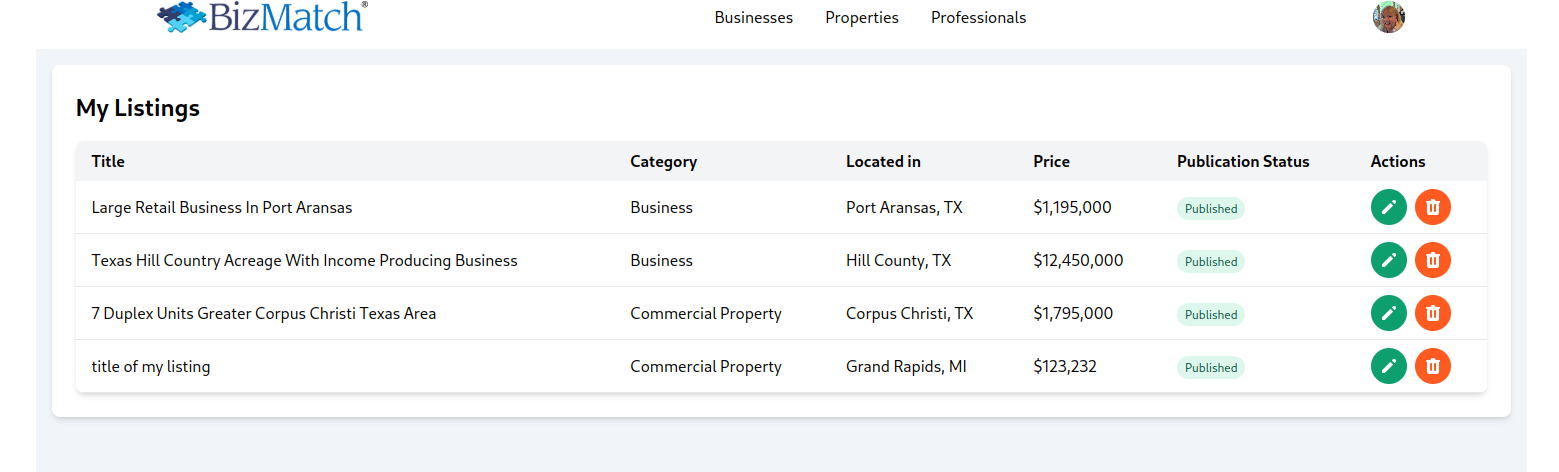Select the 7 Duplex Units Greater Corpus Christi title

(x=263, y=314)
